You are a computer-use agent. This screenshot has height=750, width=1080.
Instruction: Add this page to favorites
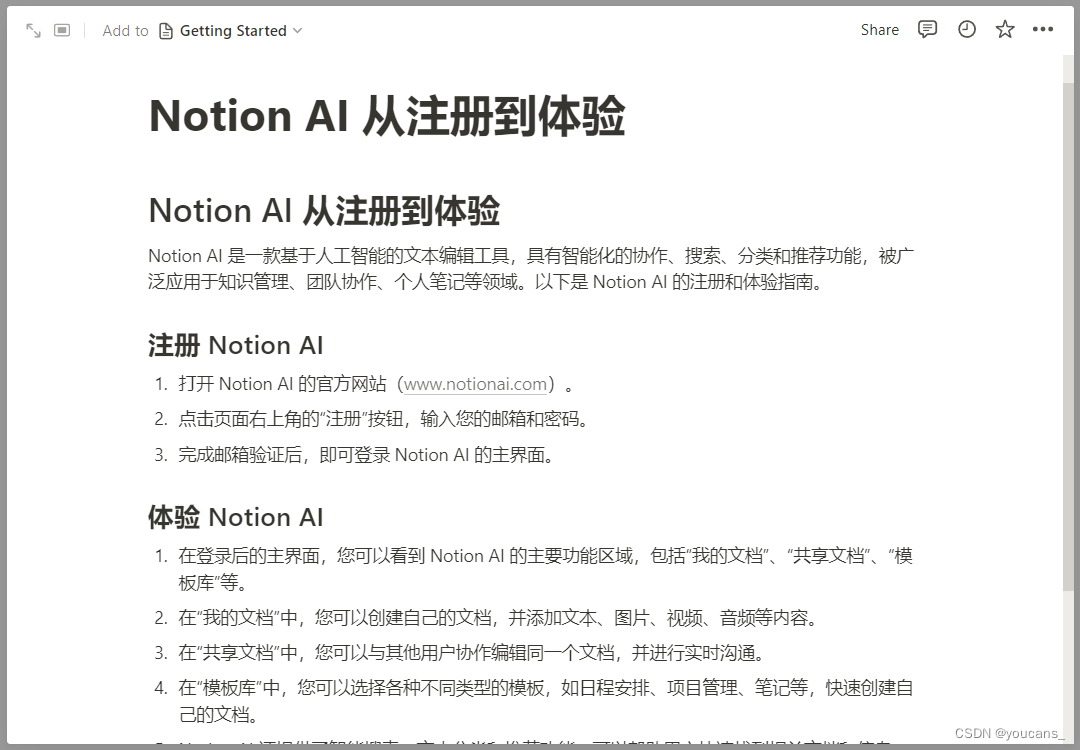point(1005,30)
